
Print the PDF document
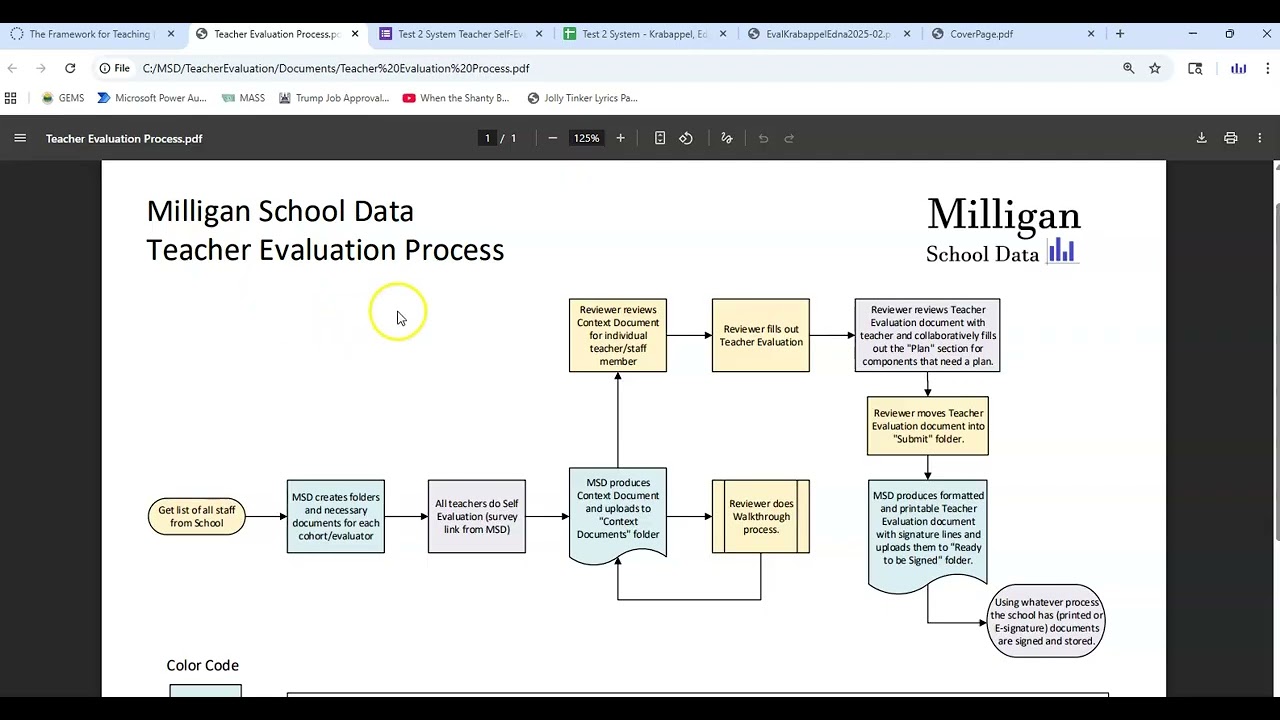pyautogui.click(x=1231, y=138)
